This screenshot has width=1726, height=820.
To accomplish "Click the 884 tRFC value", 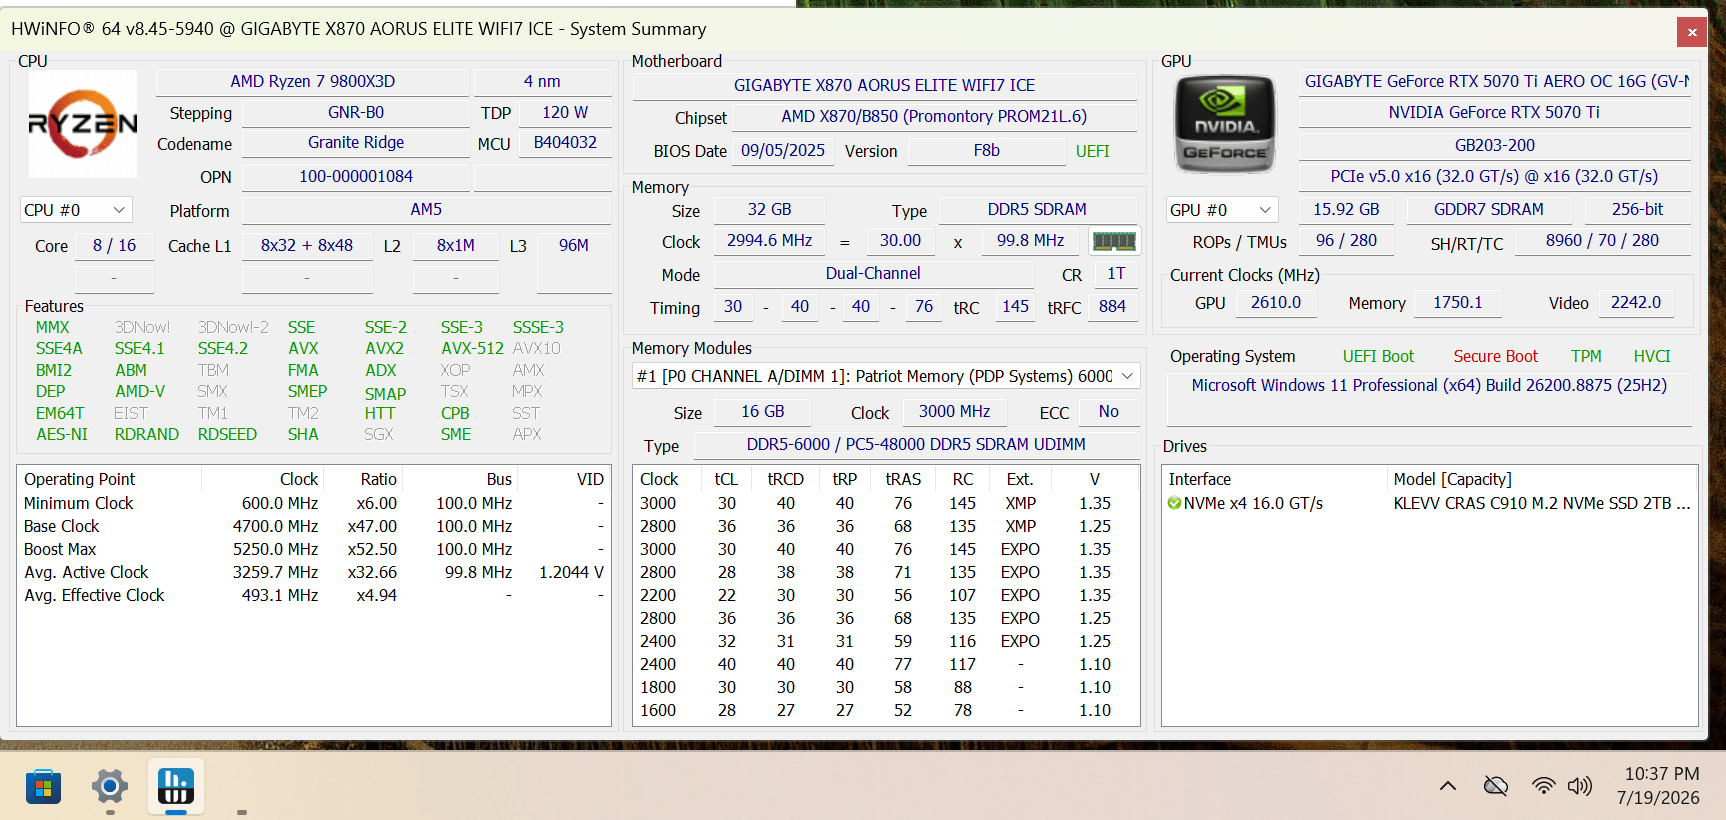I will tap(1112, 306).
